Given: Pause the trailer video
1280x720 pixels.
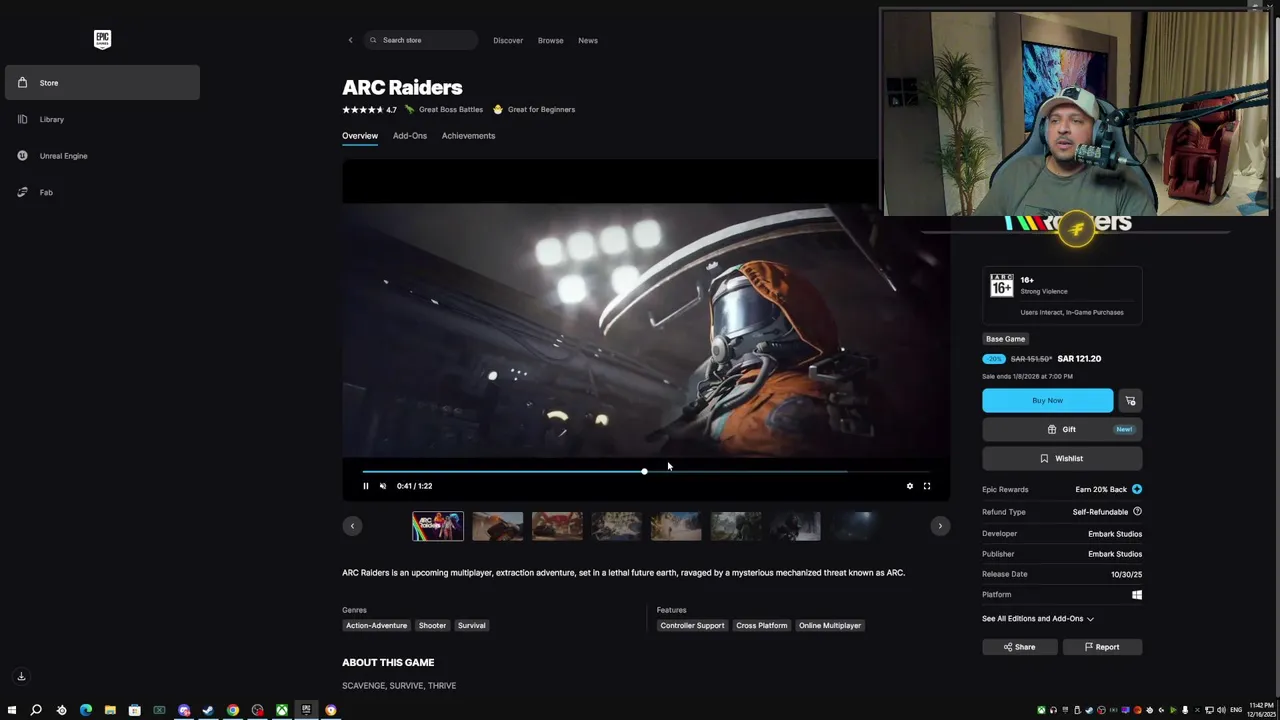Looking at the screenshot, I should click(x=366, y=486).
